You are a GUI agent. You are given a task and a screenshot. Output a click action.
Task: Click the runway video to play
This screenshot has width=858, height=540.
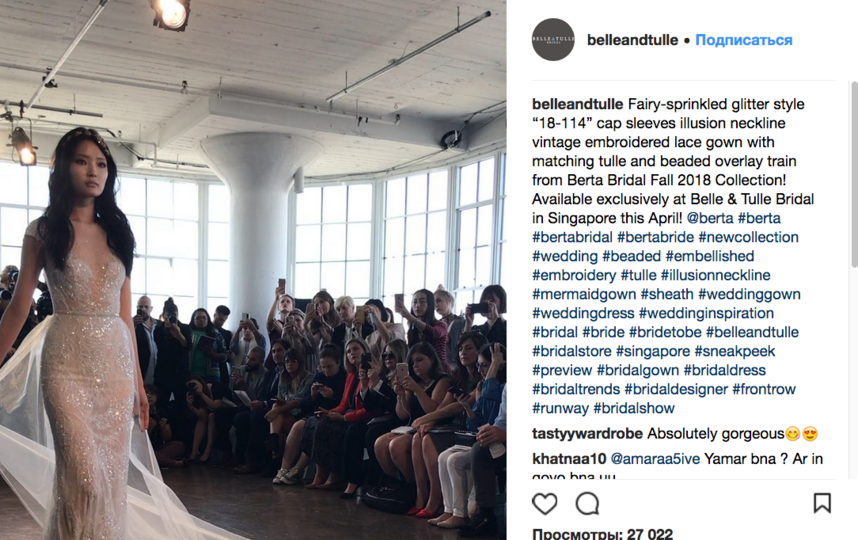tap(253, 270)
